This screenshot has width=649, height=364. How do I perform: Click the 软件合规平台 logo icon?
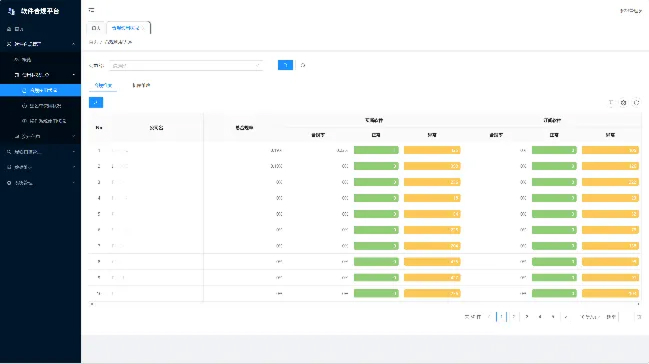[12, 11]
